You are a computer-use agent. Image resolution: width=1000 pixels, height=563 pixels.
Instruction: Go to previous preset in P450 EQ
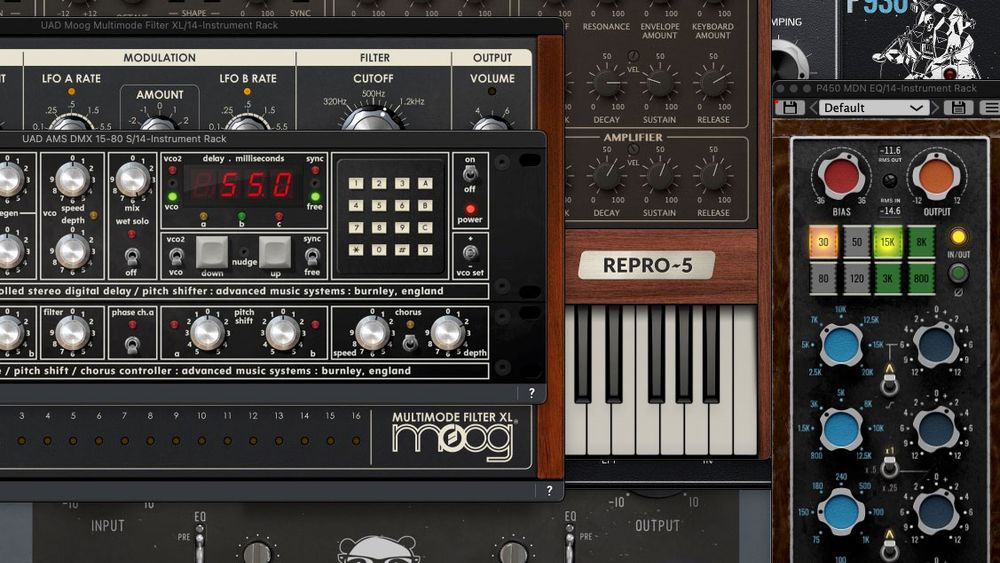click(x=813, y=108)
